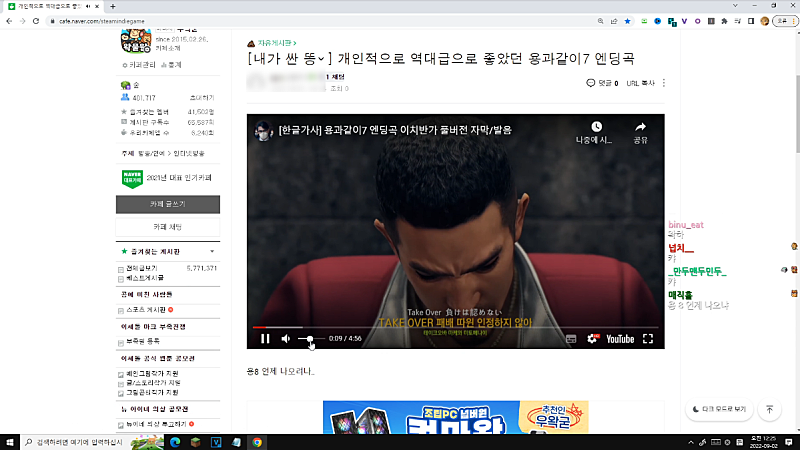Open the Windows Start menu
Image resolution: width=800 pixels, height=450 pixels.
tap(10, 442)
